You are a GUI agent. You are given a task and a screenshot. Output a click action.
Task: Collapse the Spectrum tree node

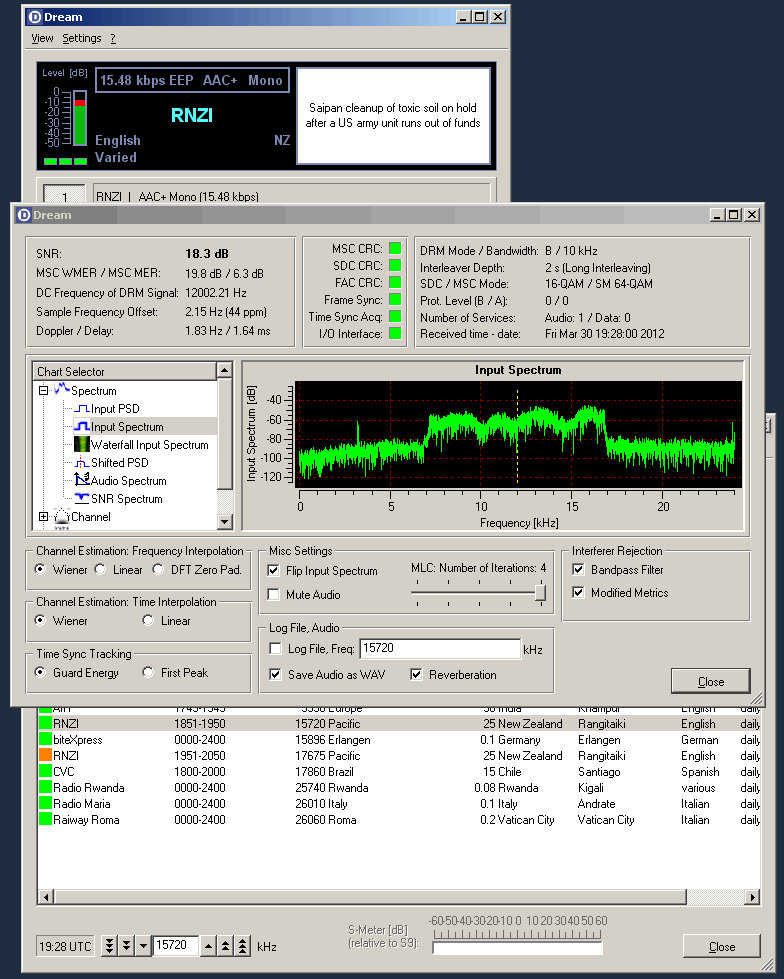click(x=43, y=391)
